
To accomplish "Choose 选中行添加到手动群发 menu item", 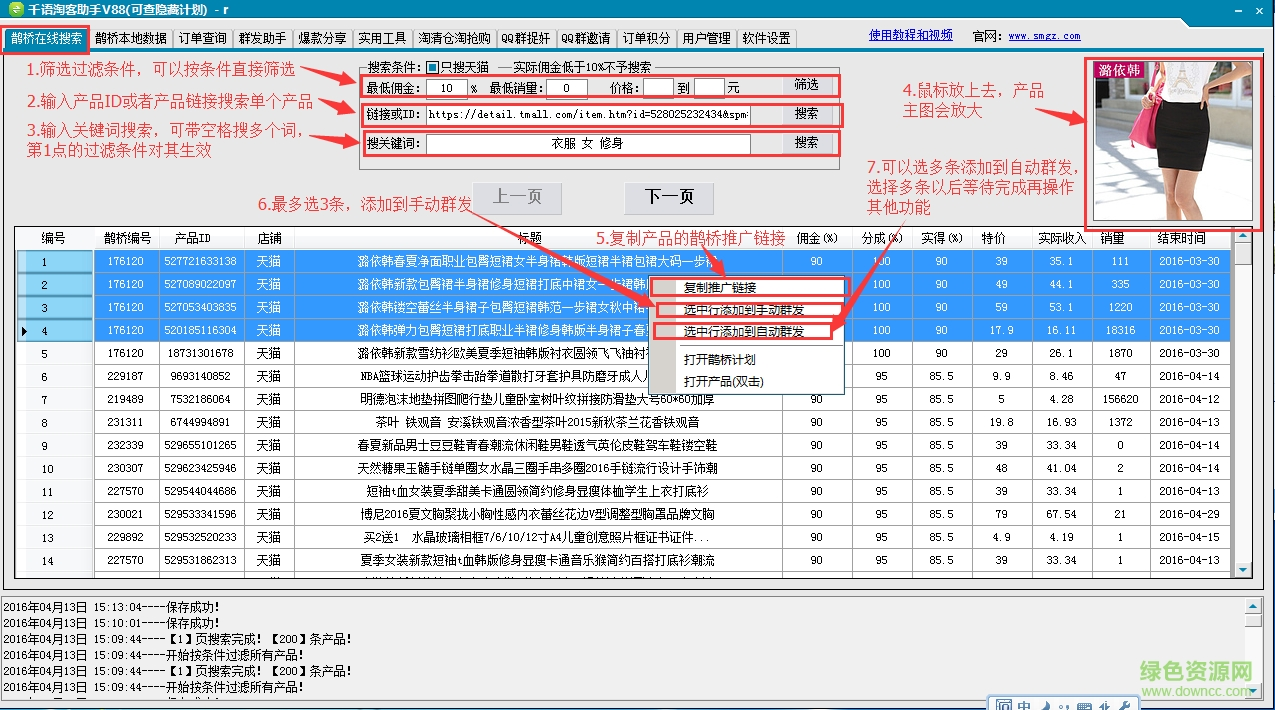I will pos(747,310).
